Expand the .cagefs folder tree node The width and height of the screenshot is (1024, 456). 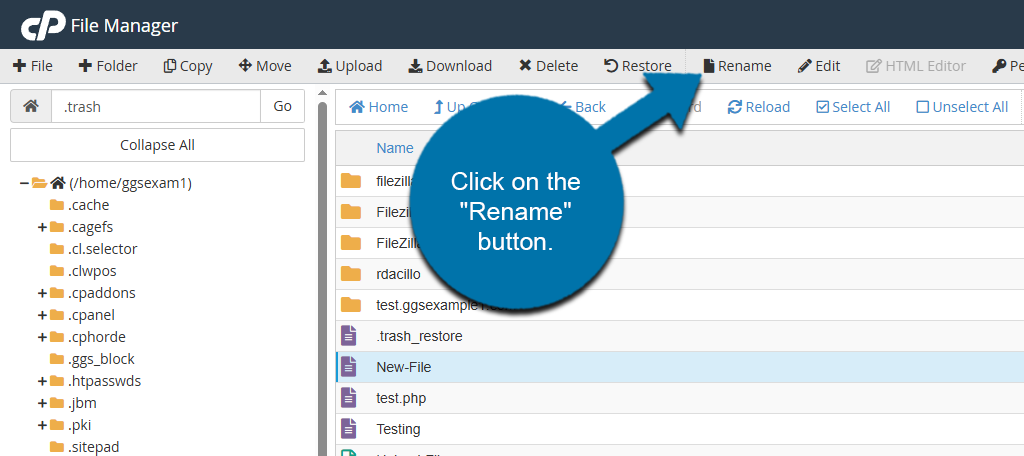click(42, 227)
